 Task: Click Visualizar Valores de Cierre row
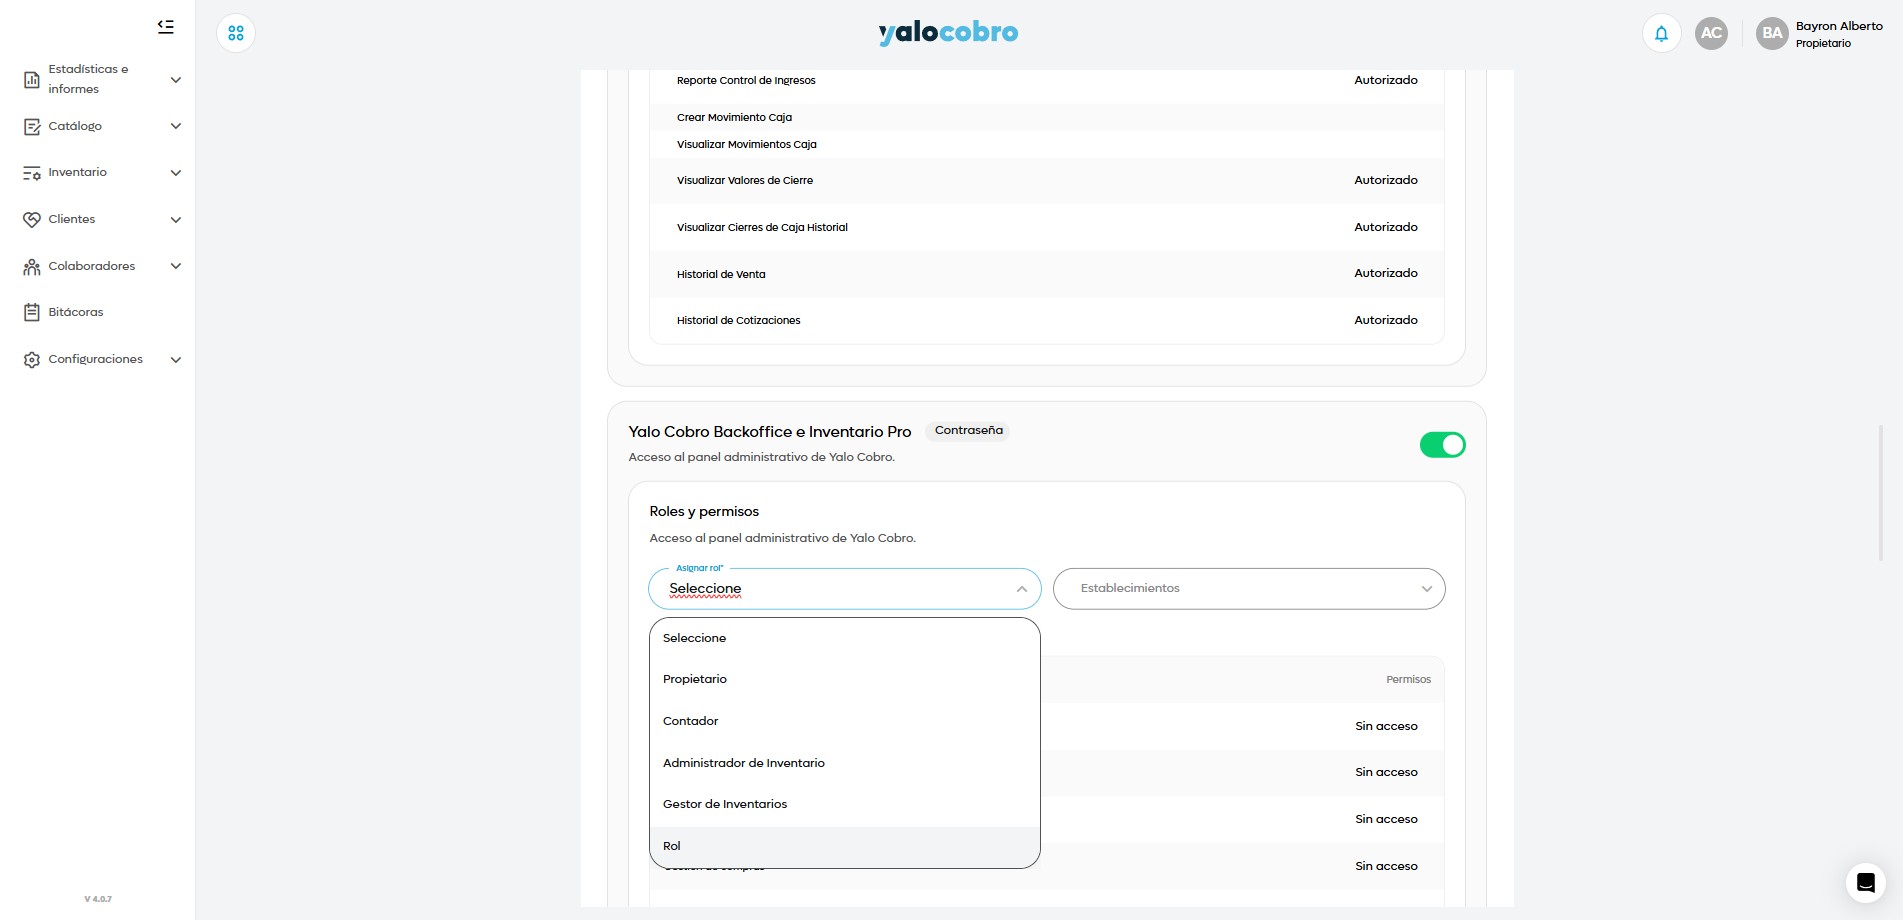1046,180
